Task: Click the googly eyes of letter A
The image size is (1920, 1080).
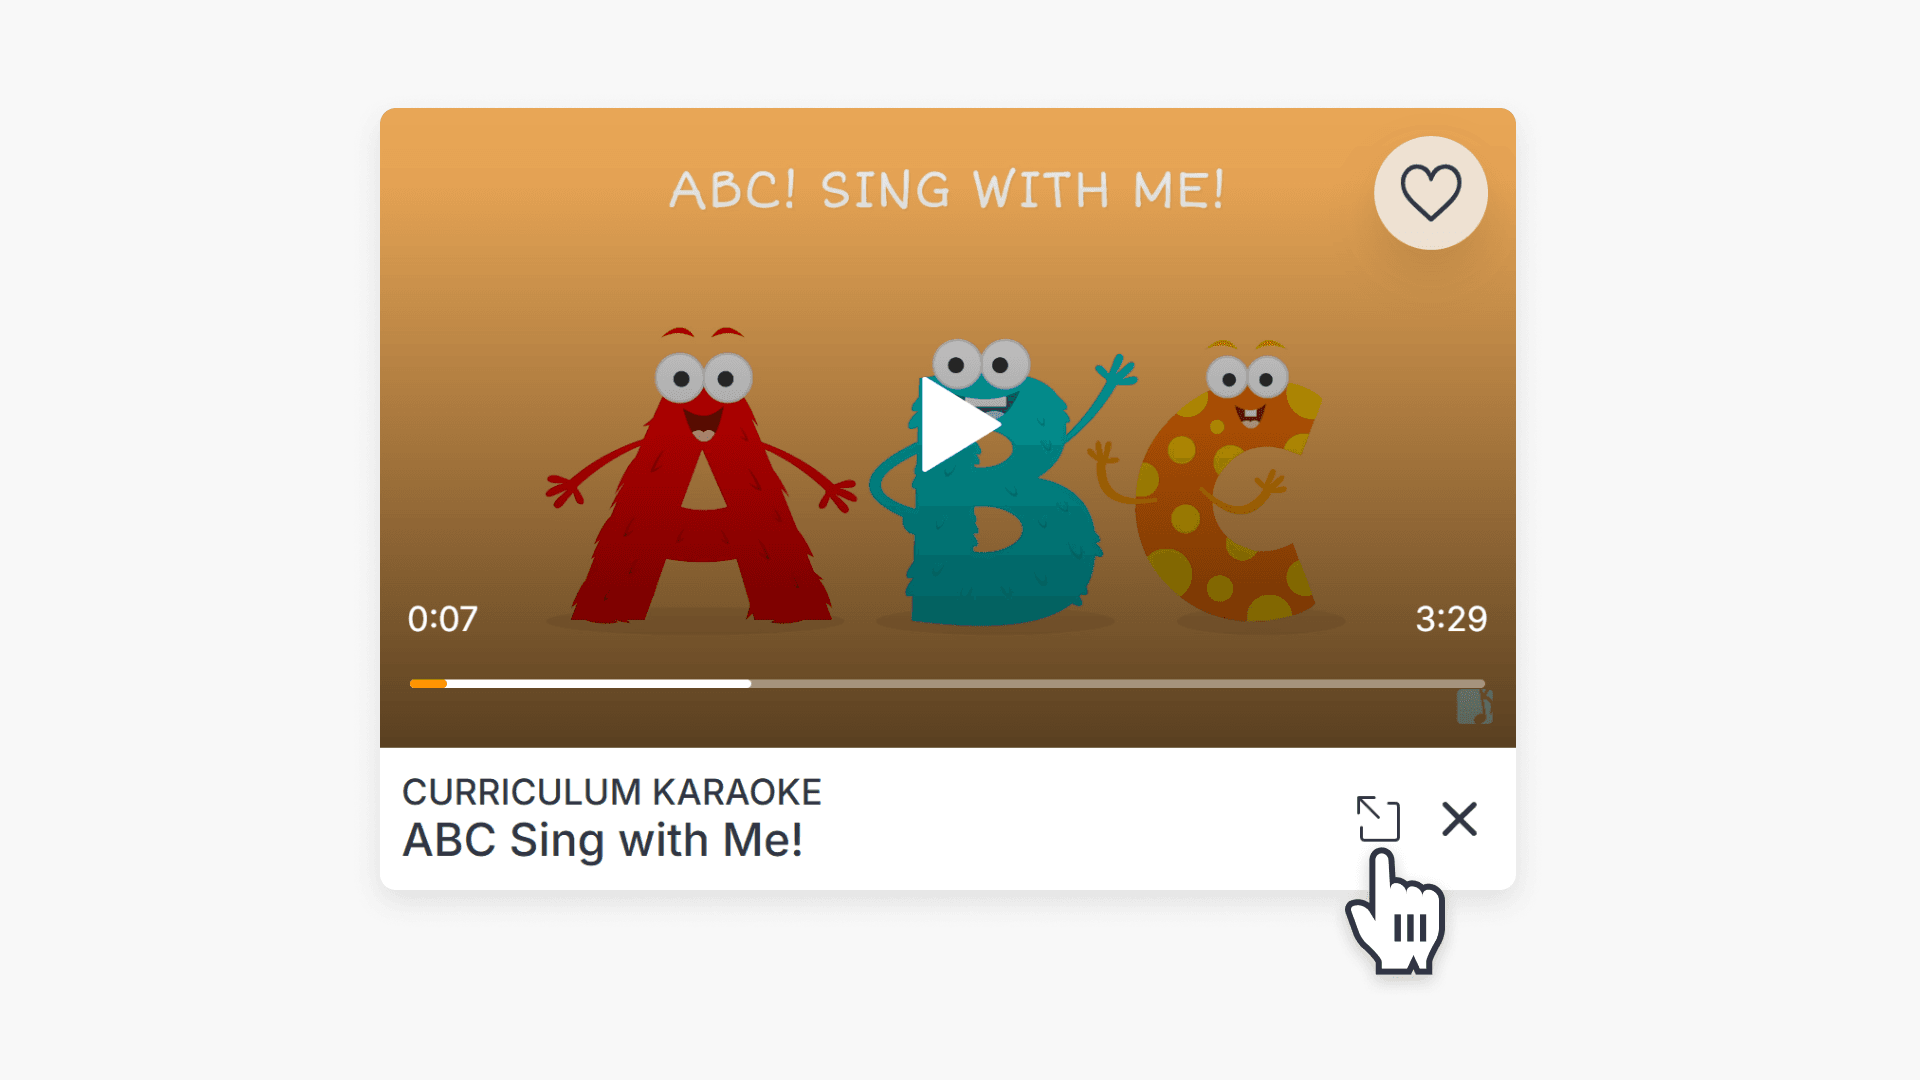Action: 703,378
